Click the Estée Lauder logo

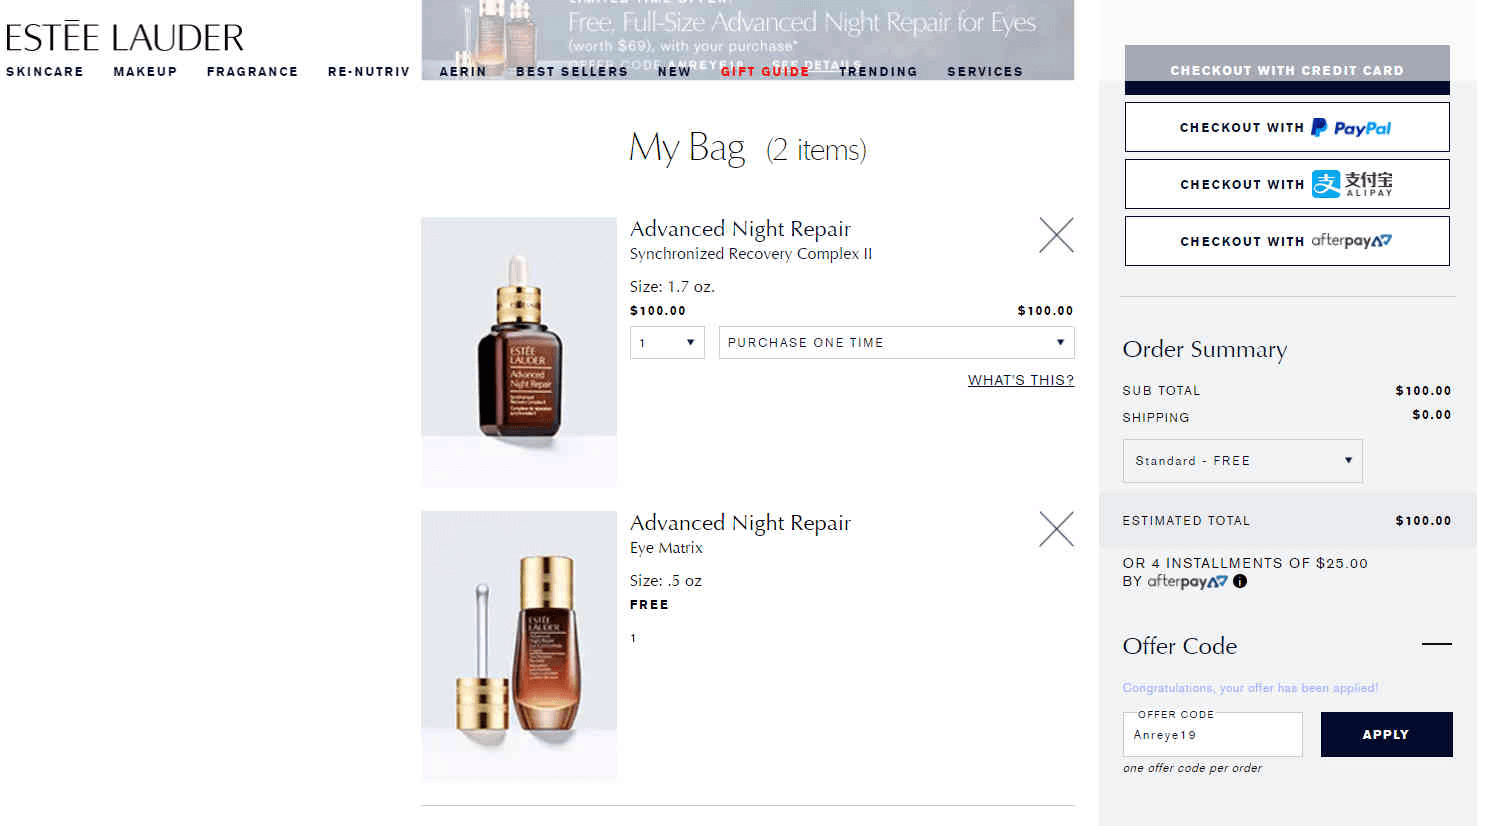coord(124,37)
